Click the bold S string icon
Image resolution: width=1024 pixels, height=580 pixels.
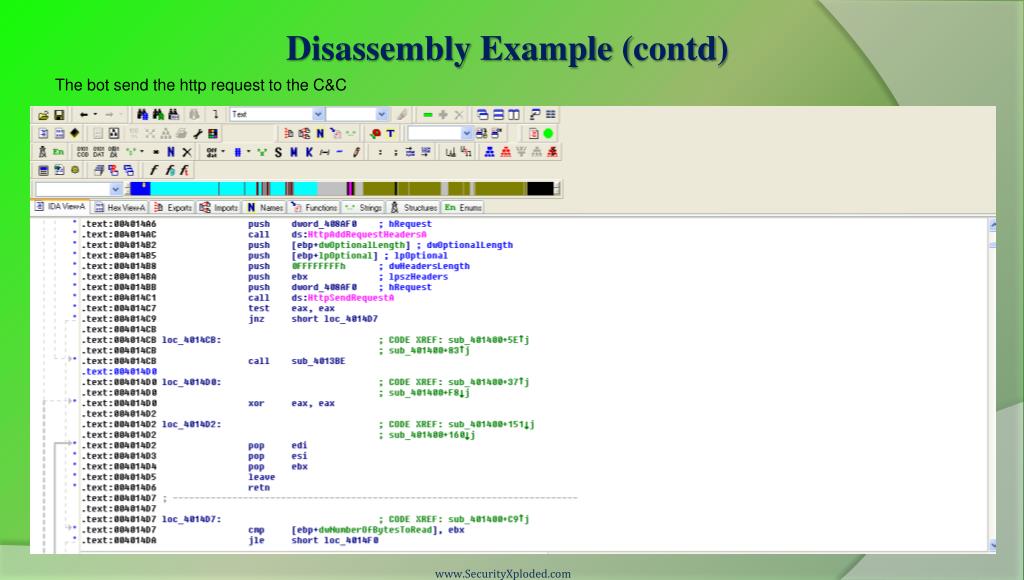pos(278,152)
